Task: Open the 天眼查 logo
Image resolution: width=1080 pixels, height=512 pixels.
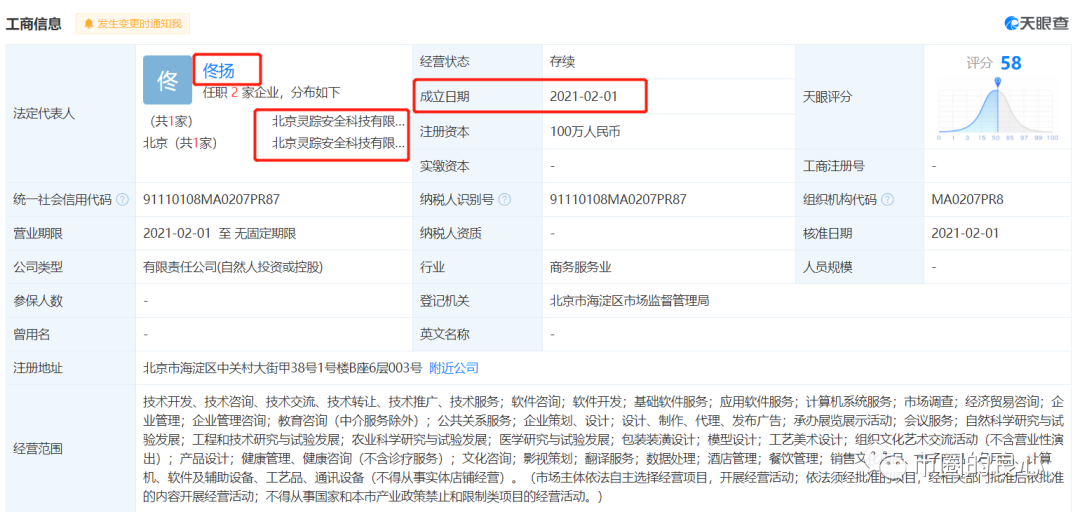Action: 1037,23
